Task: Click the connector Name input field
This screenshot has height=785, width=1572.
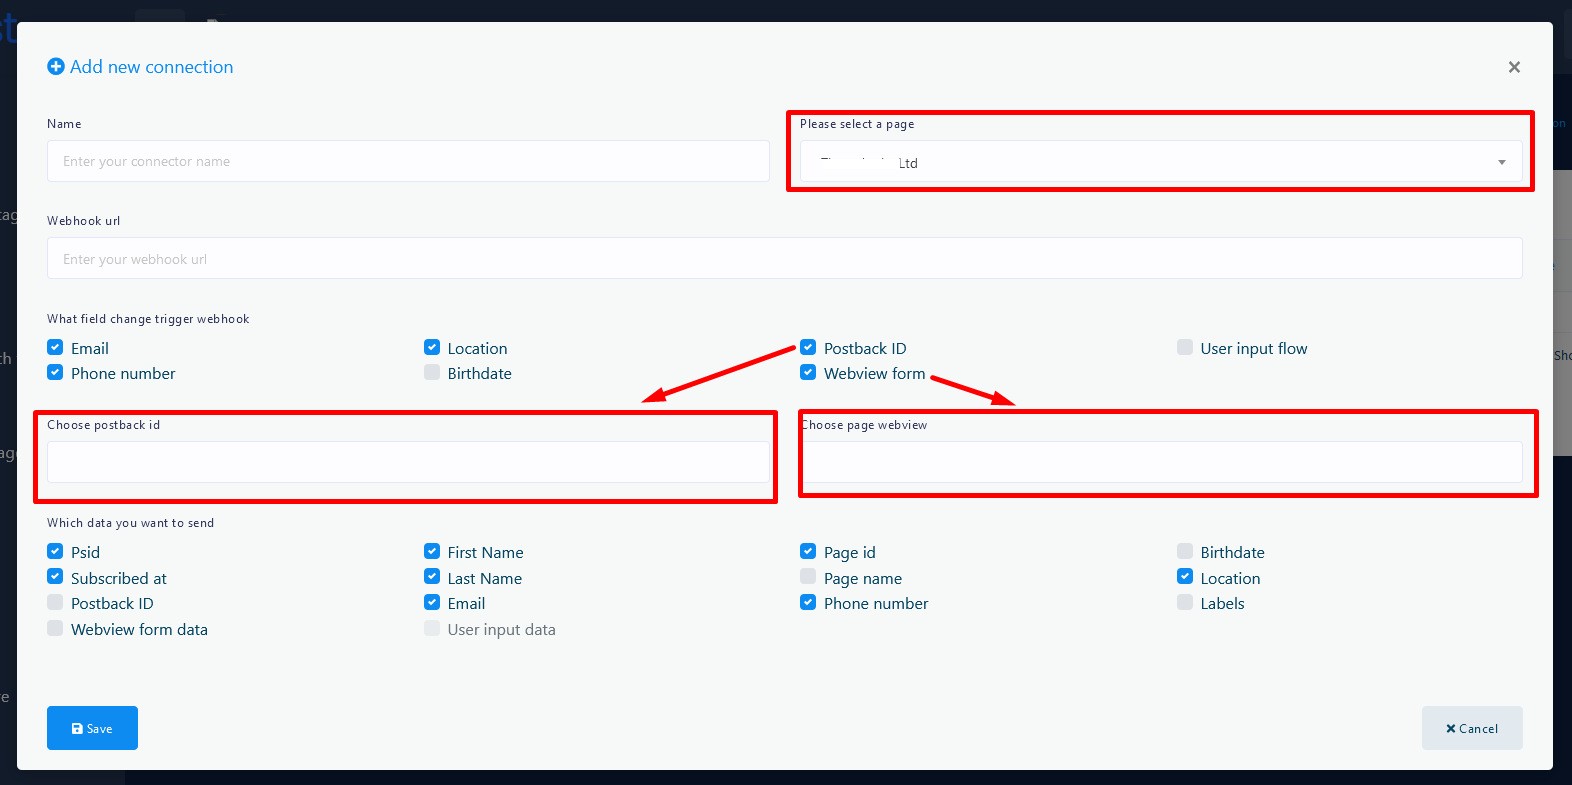Action: [x=408, y=161]
